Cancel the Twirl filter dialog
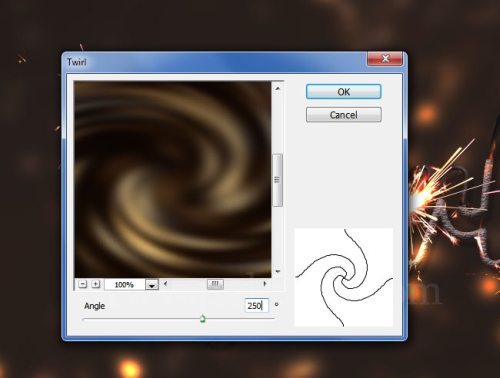The height and width of the screenshot is (378, 500). click(344, 115)
